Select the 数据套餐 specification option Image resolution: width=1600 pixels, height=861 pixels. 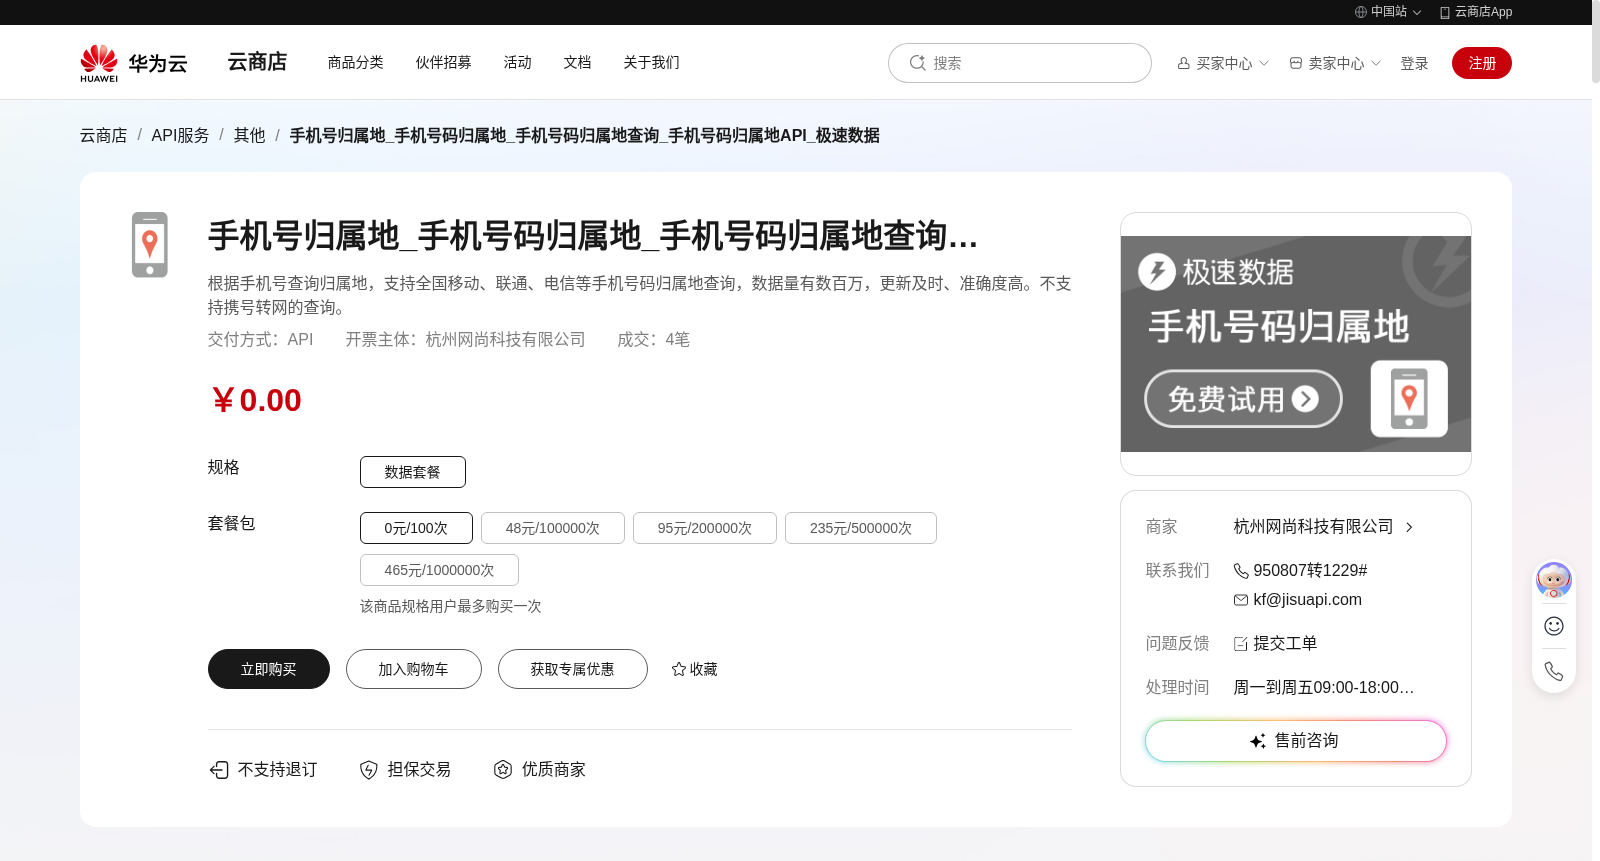point(413,472)
